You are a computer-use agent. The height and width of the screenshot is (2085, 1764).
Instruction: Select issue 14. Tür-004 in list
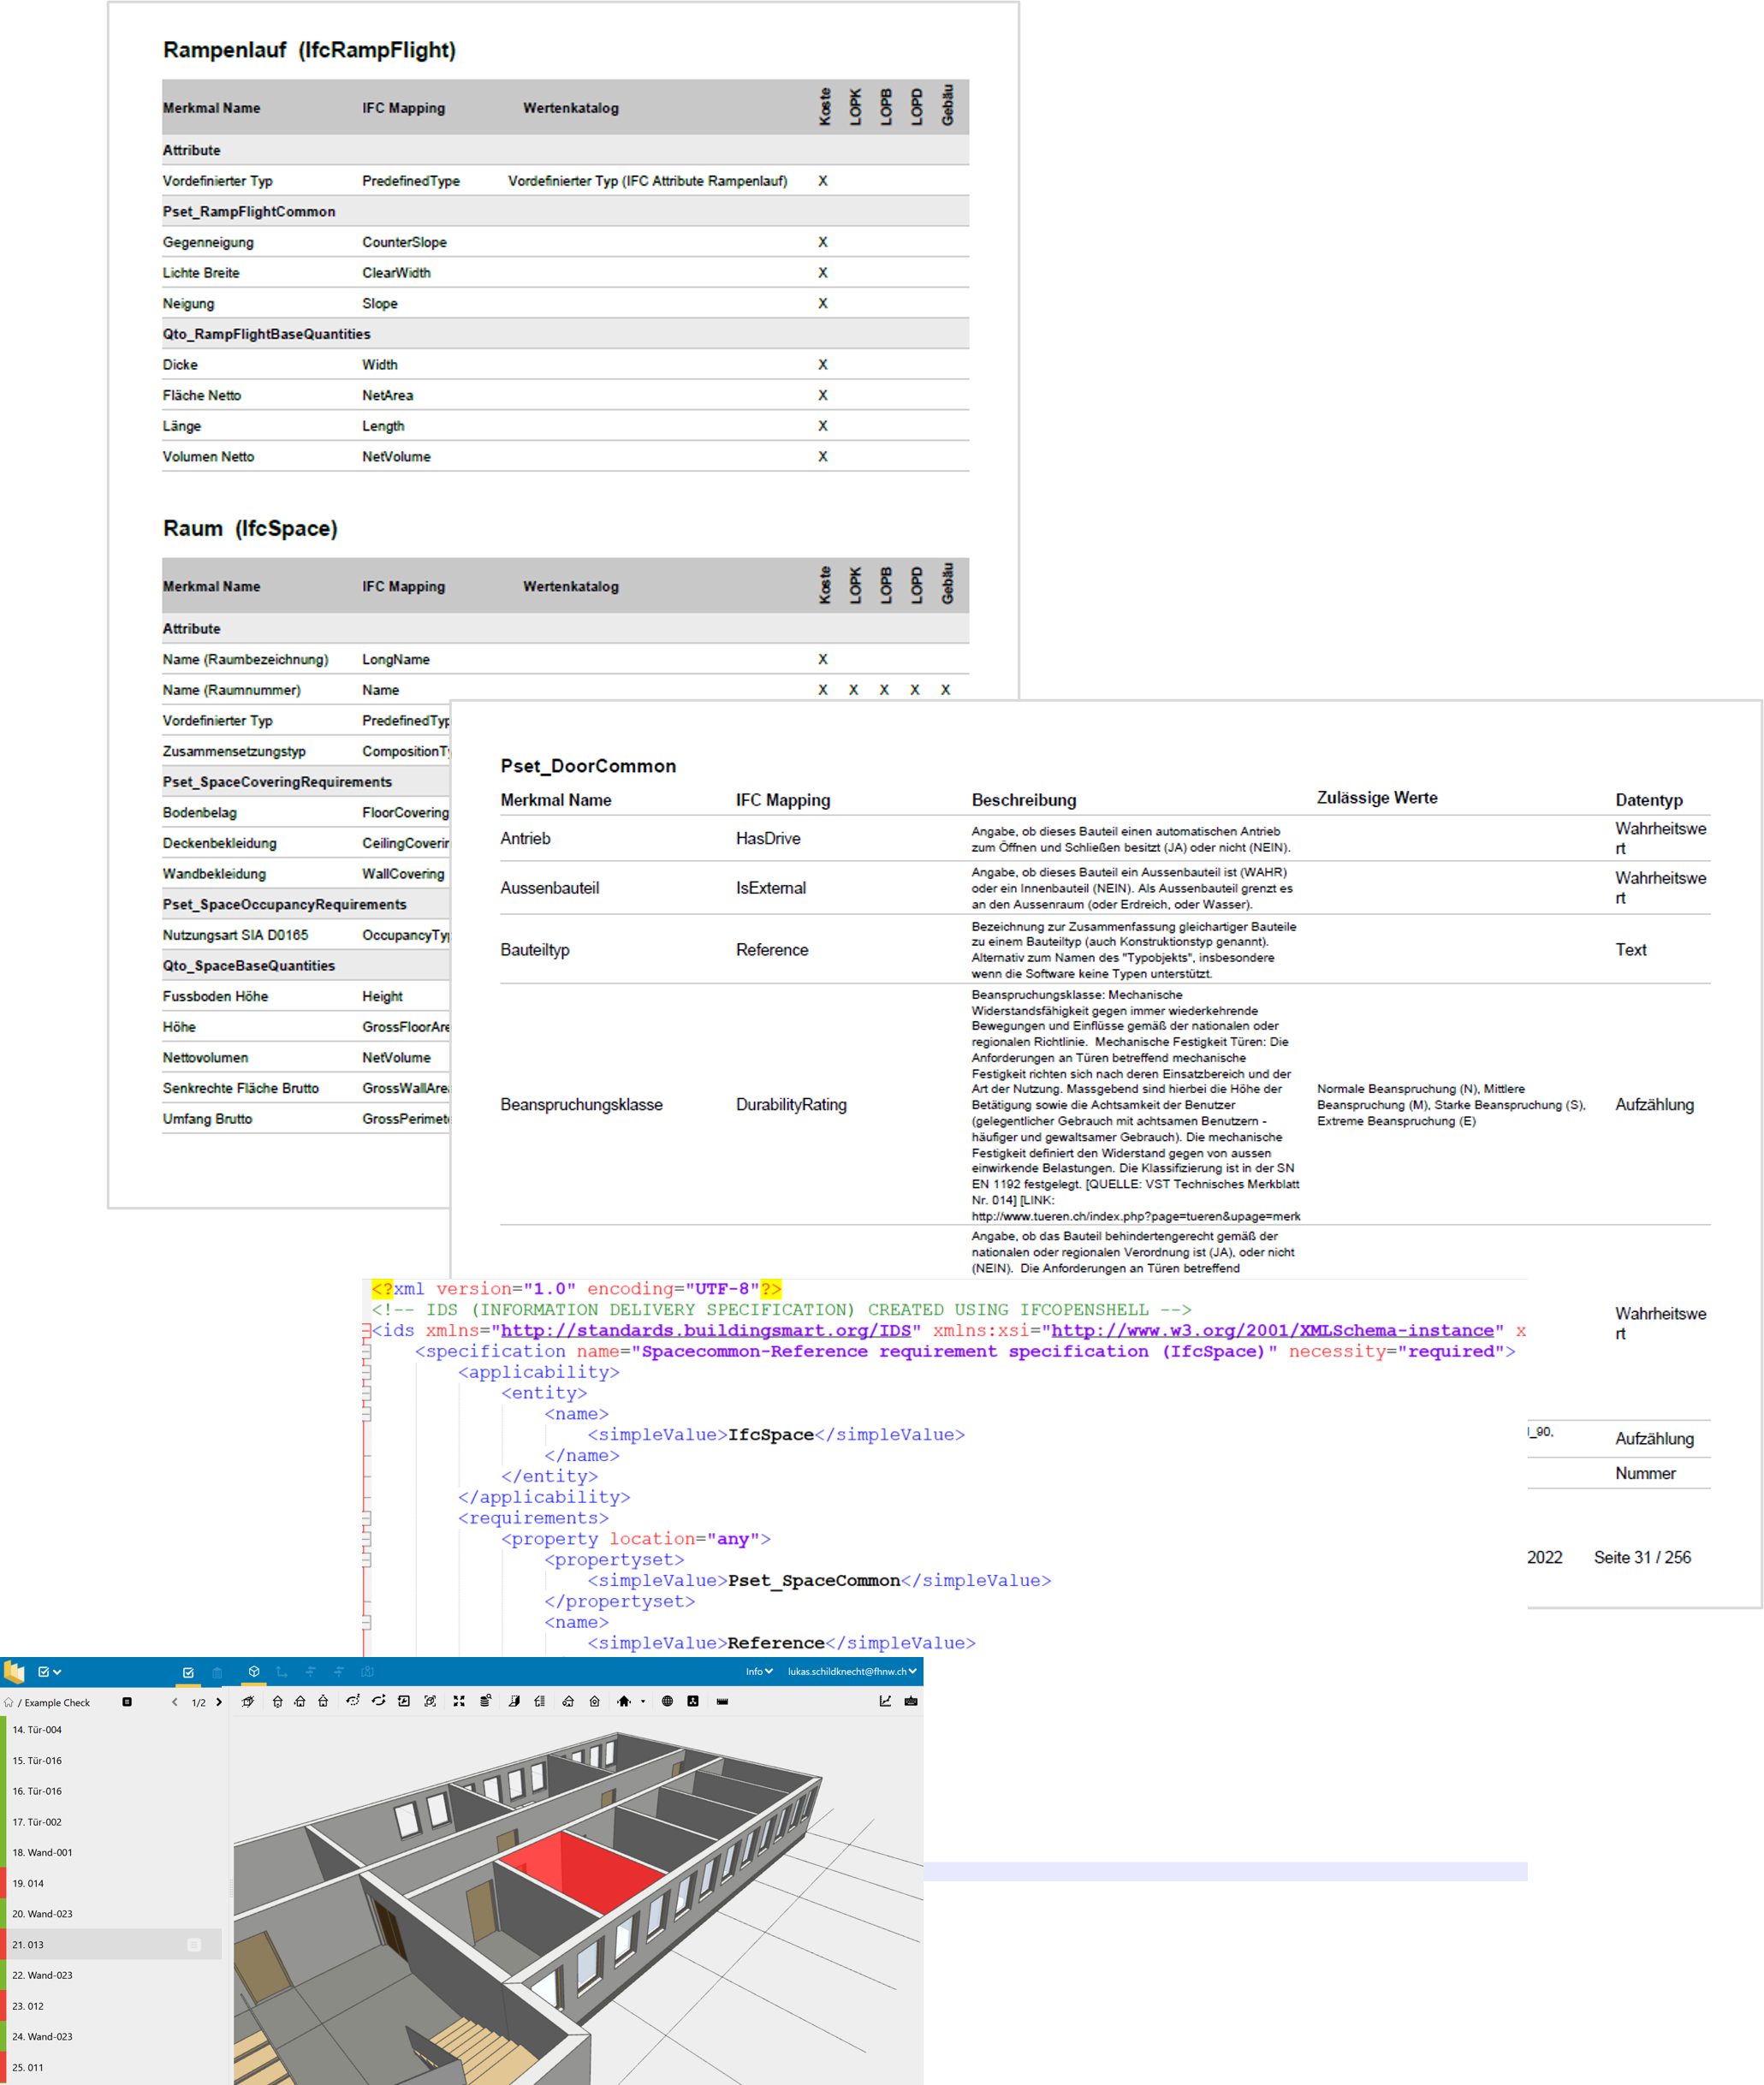click(x=37, y=1729)
